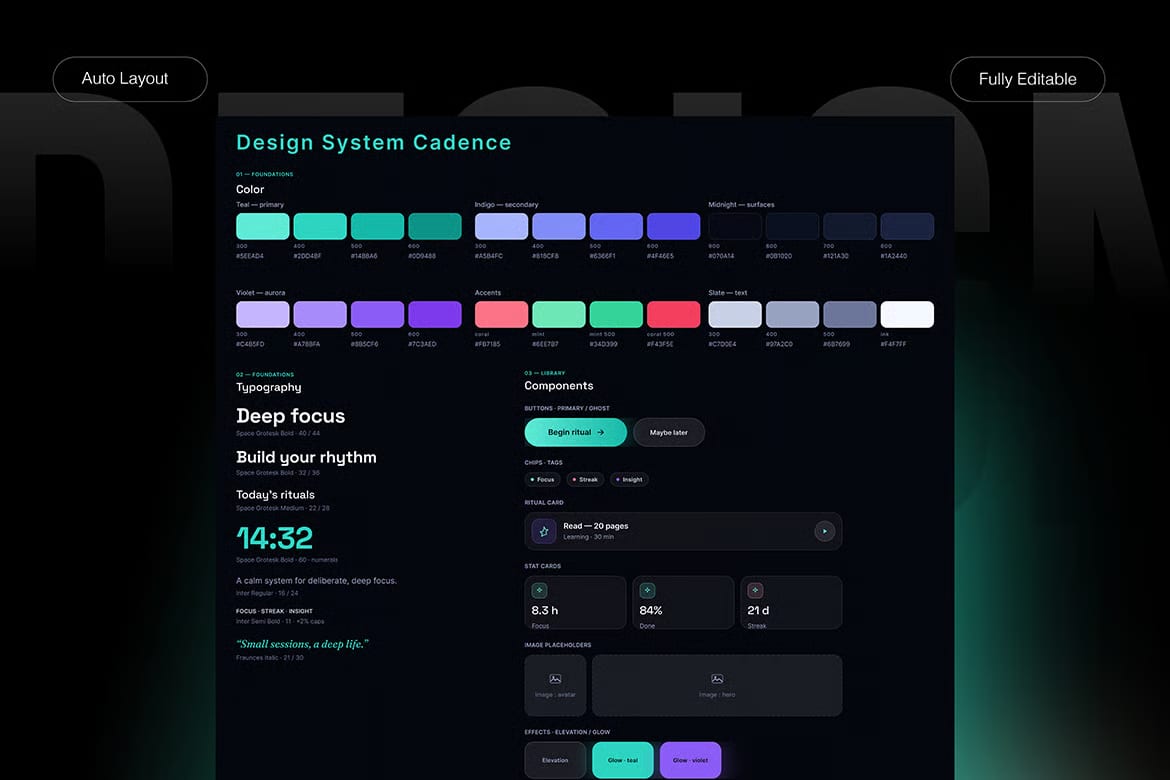Pick the Violet 600 swatch #7C3AED

435,314
